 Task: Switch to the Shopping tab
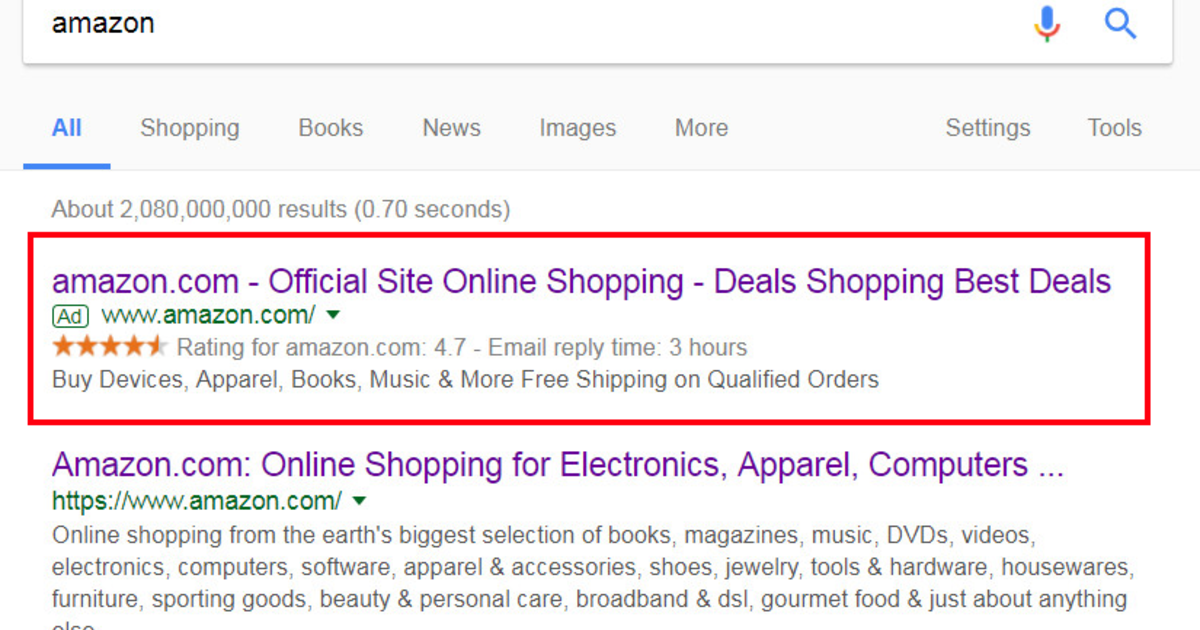(x=190, y=128)
